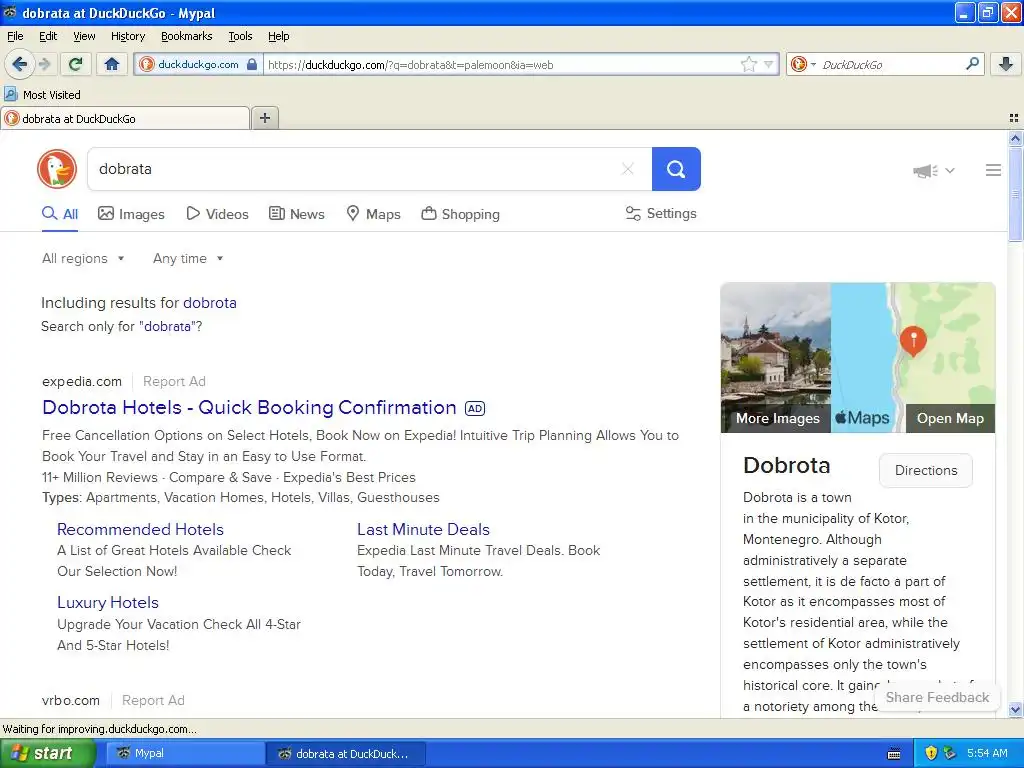The height and width of the screenshot is (768, 1024).
Task: Click the URL address bar
Action: pyautogui.click(x=500, y=65)
